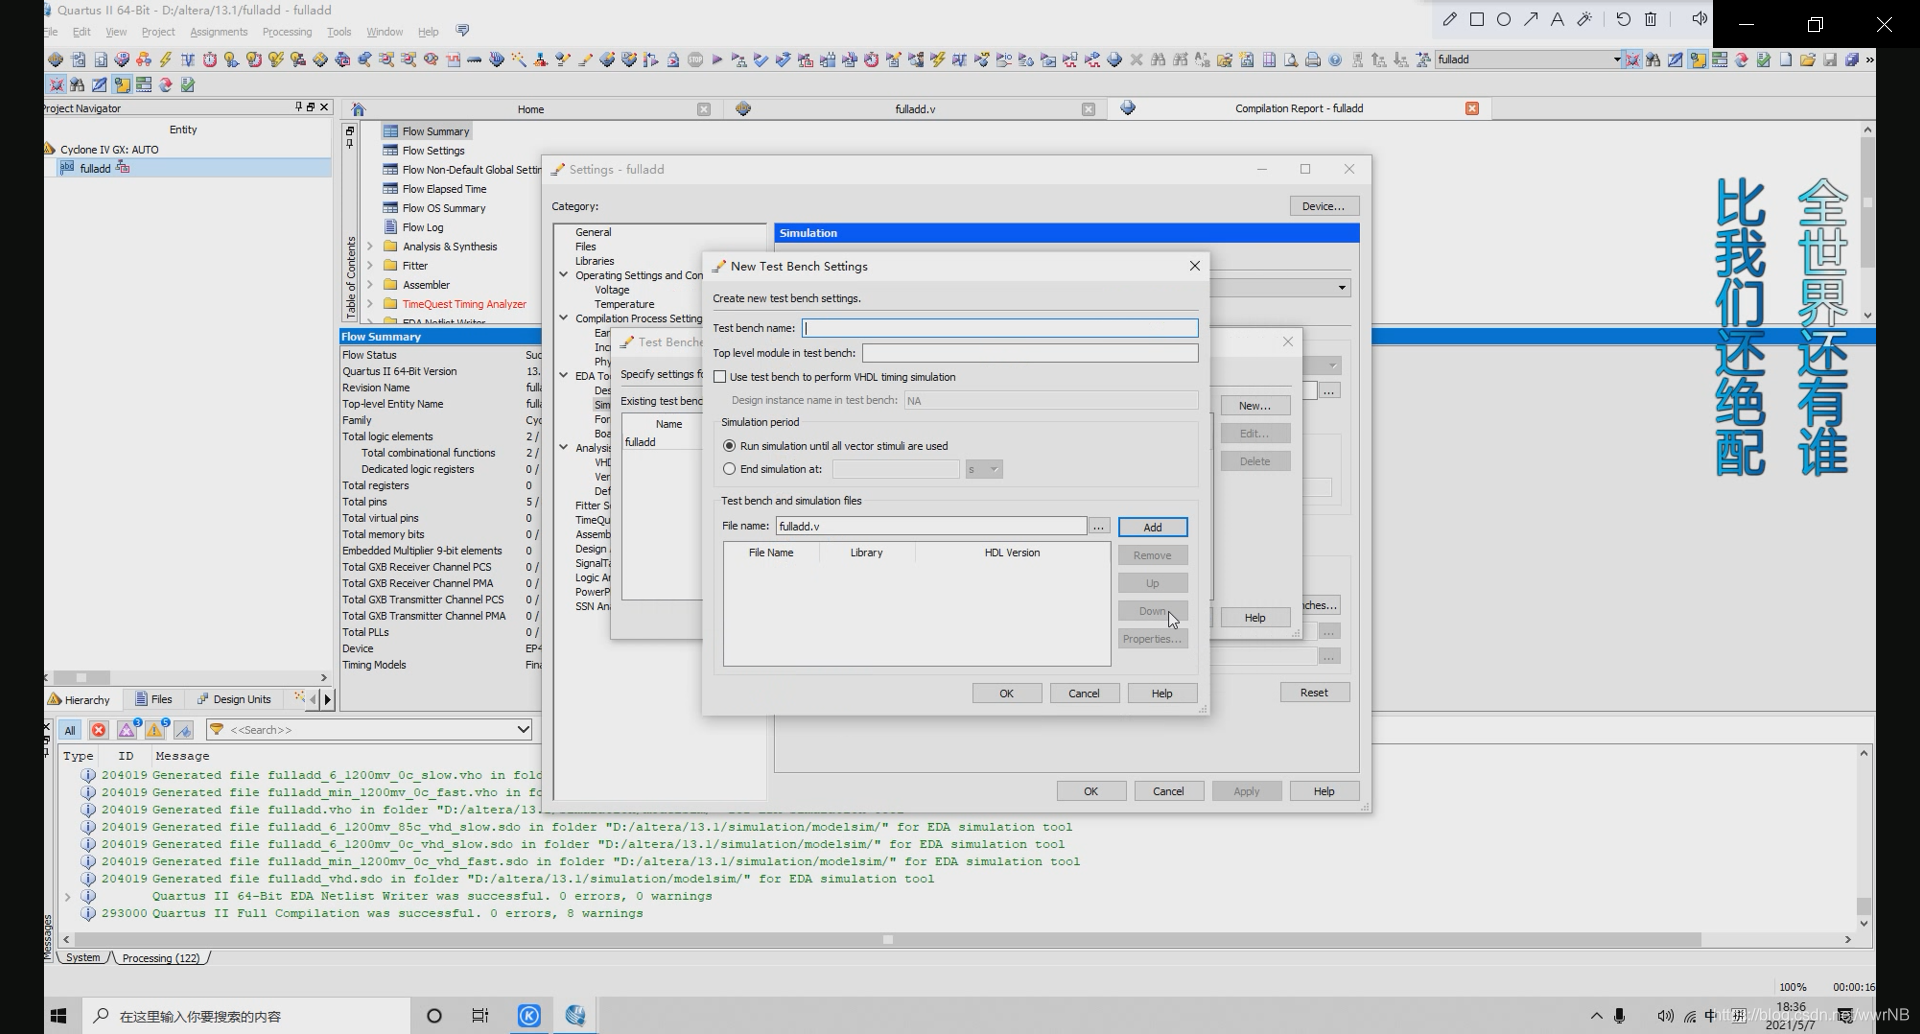Open the Processing menu
This screenshot has width=1920, height=1034.
pos(287,32)
